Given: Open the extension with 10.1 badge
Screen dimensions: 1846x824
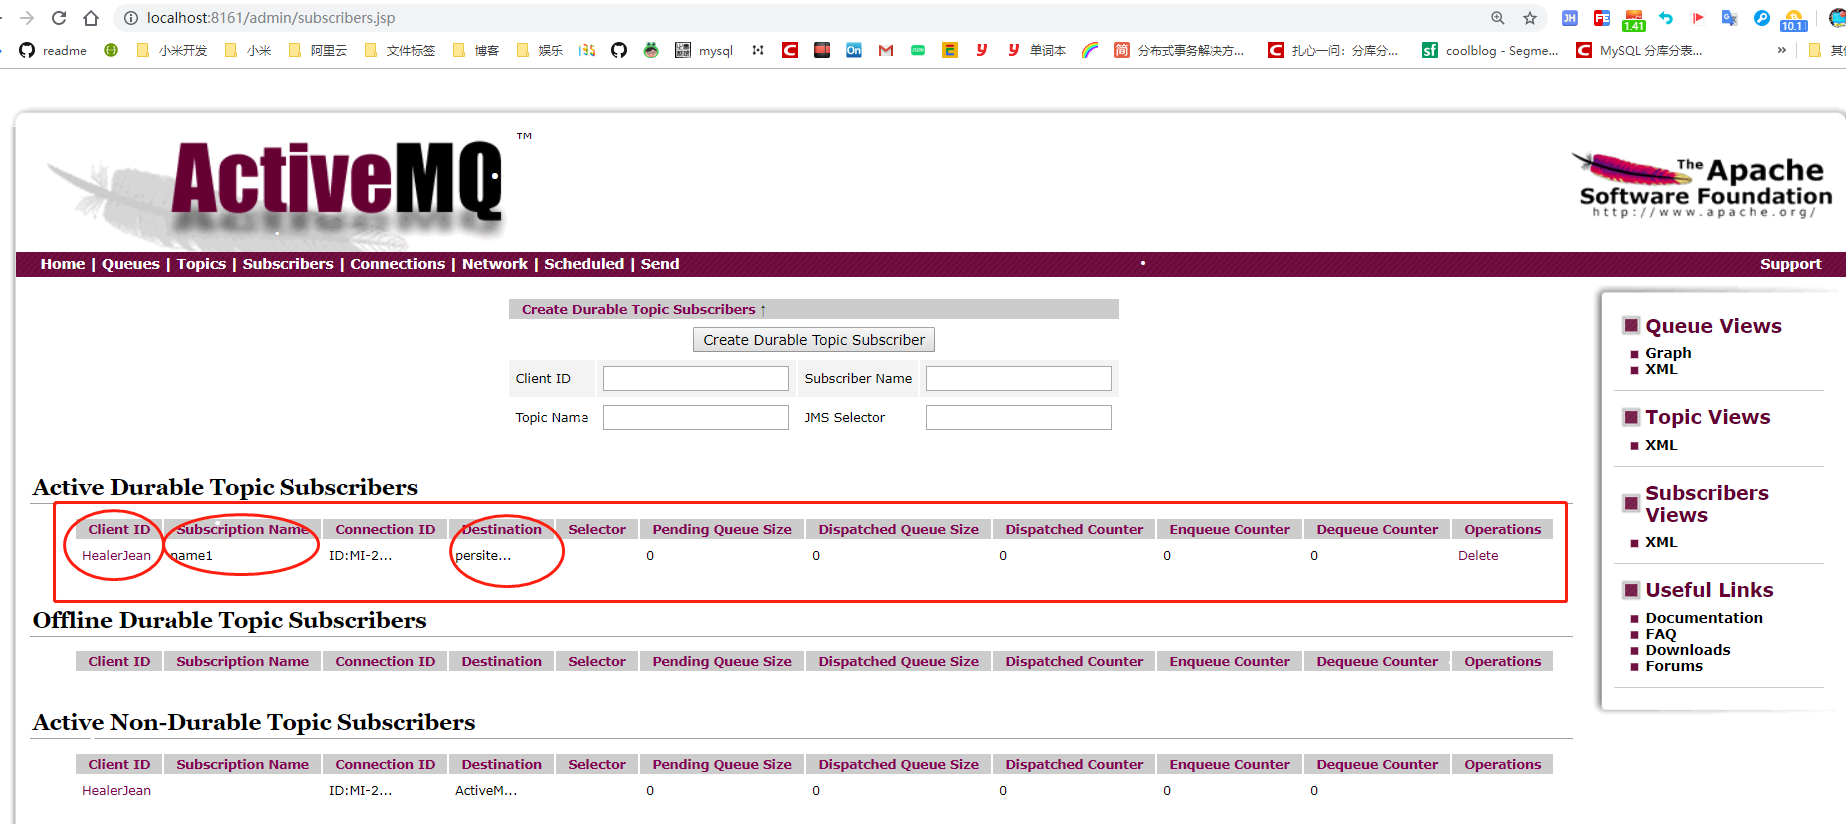Looking at the screenshot, I should [x=1794, y=19].
